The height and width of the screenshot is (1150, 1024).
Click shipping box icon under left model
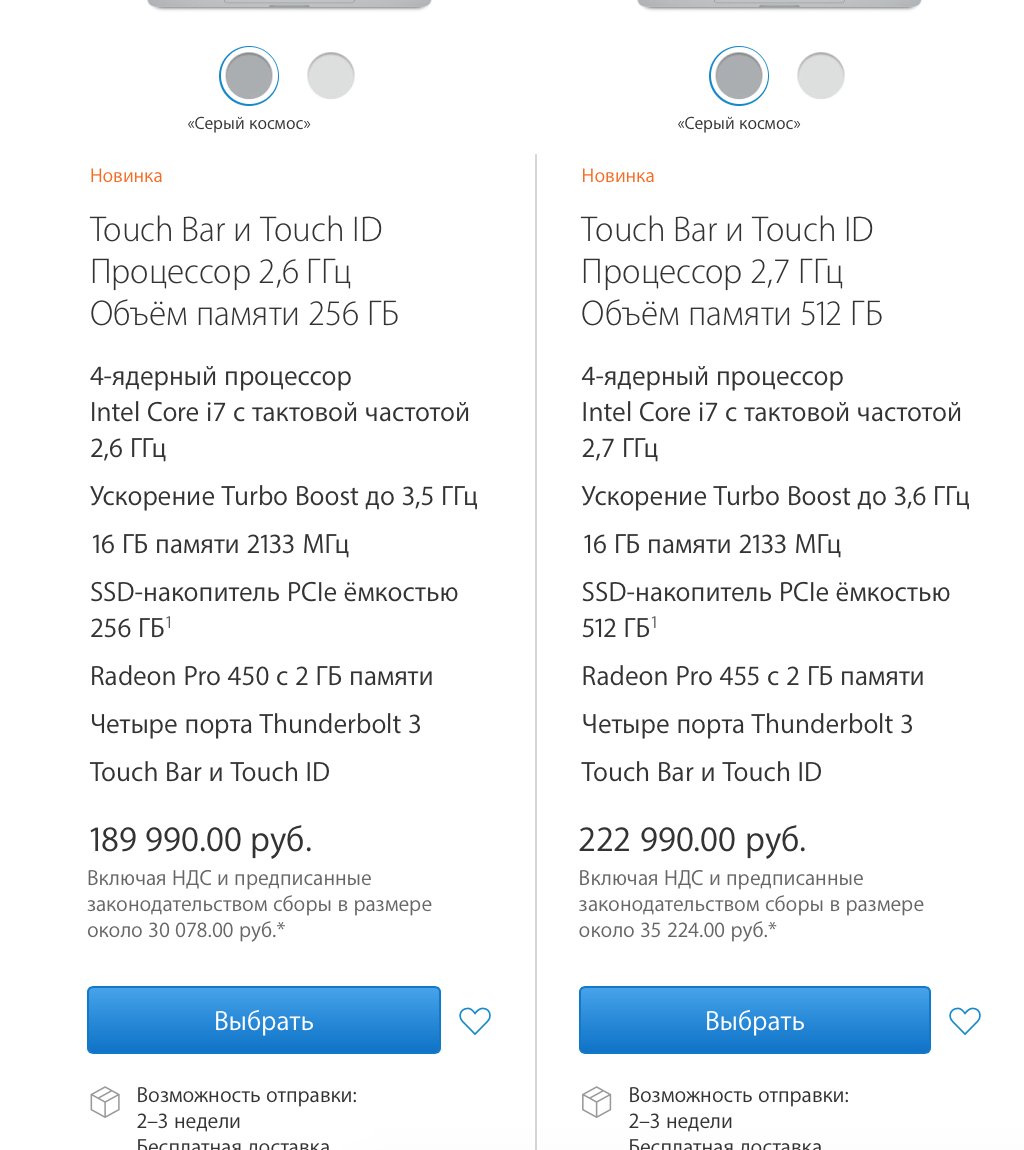pos(105,1102)
